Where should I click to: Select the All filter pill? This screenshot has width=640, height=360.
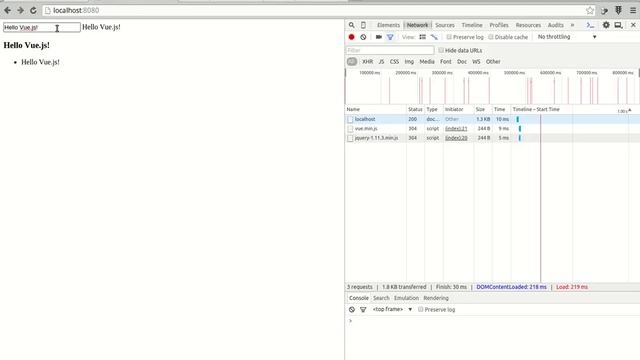coord(351,62)
